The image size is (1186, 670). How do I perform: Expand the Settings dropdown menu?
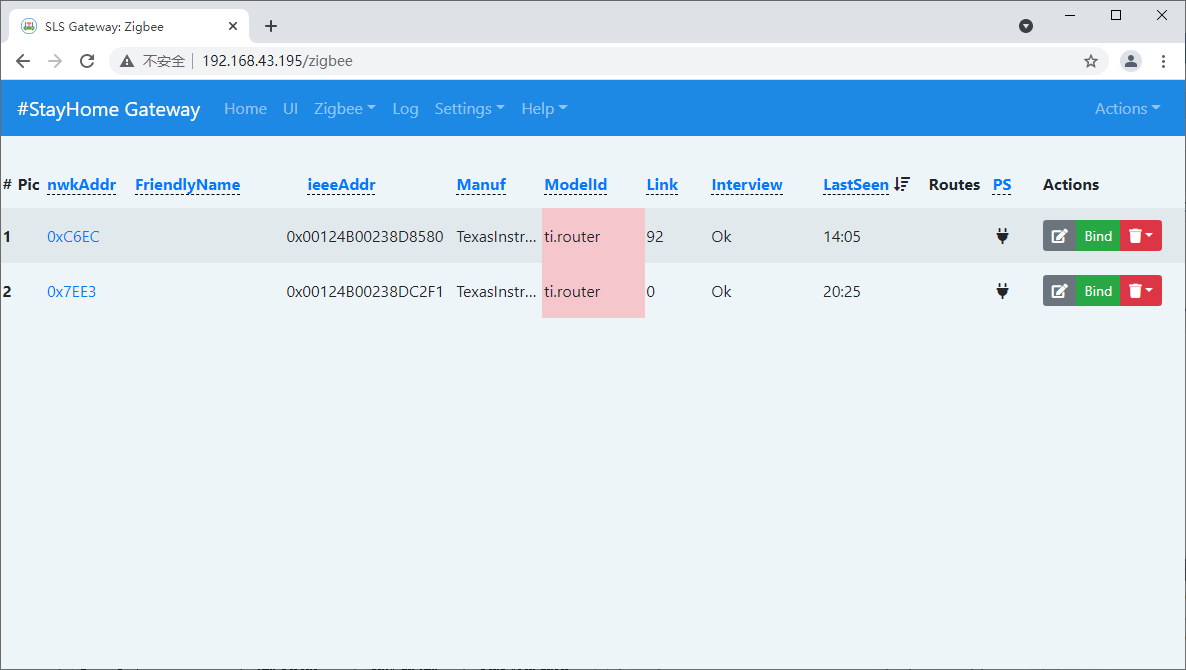click(x=469, y=109)
